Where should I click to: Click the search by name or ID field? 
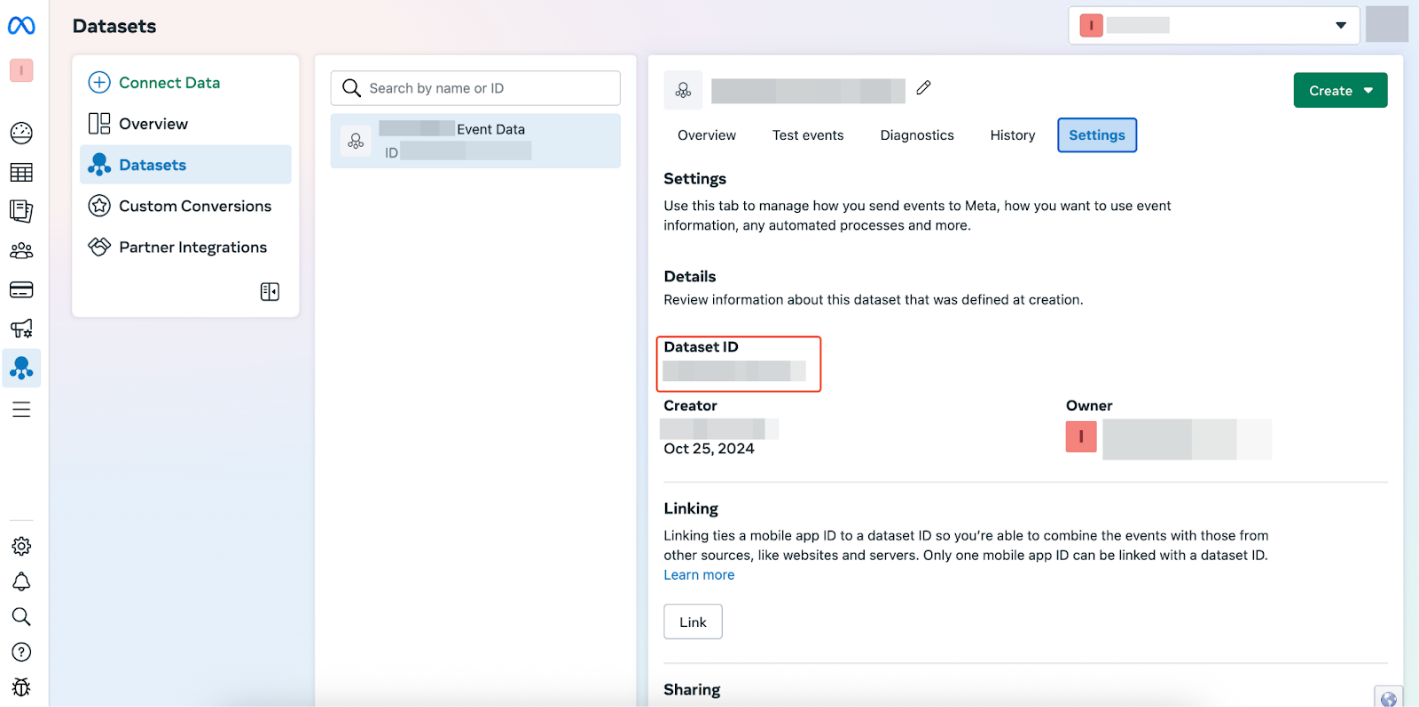[475, 88]
